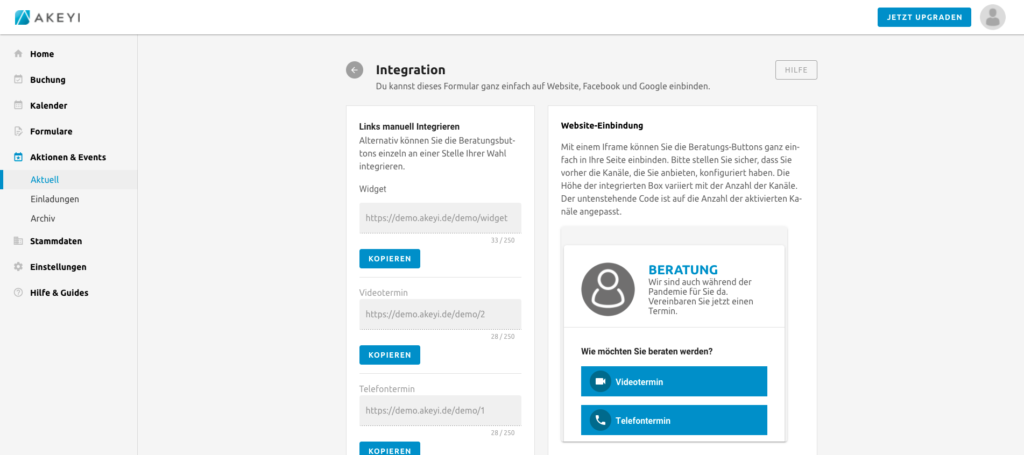The height and width of the screenshot is (455, 1024).
Task: Open the Einladungen submenu item
Action: (x=55, y=199)
